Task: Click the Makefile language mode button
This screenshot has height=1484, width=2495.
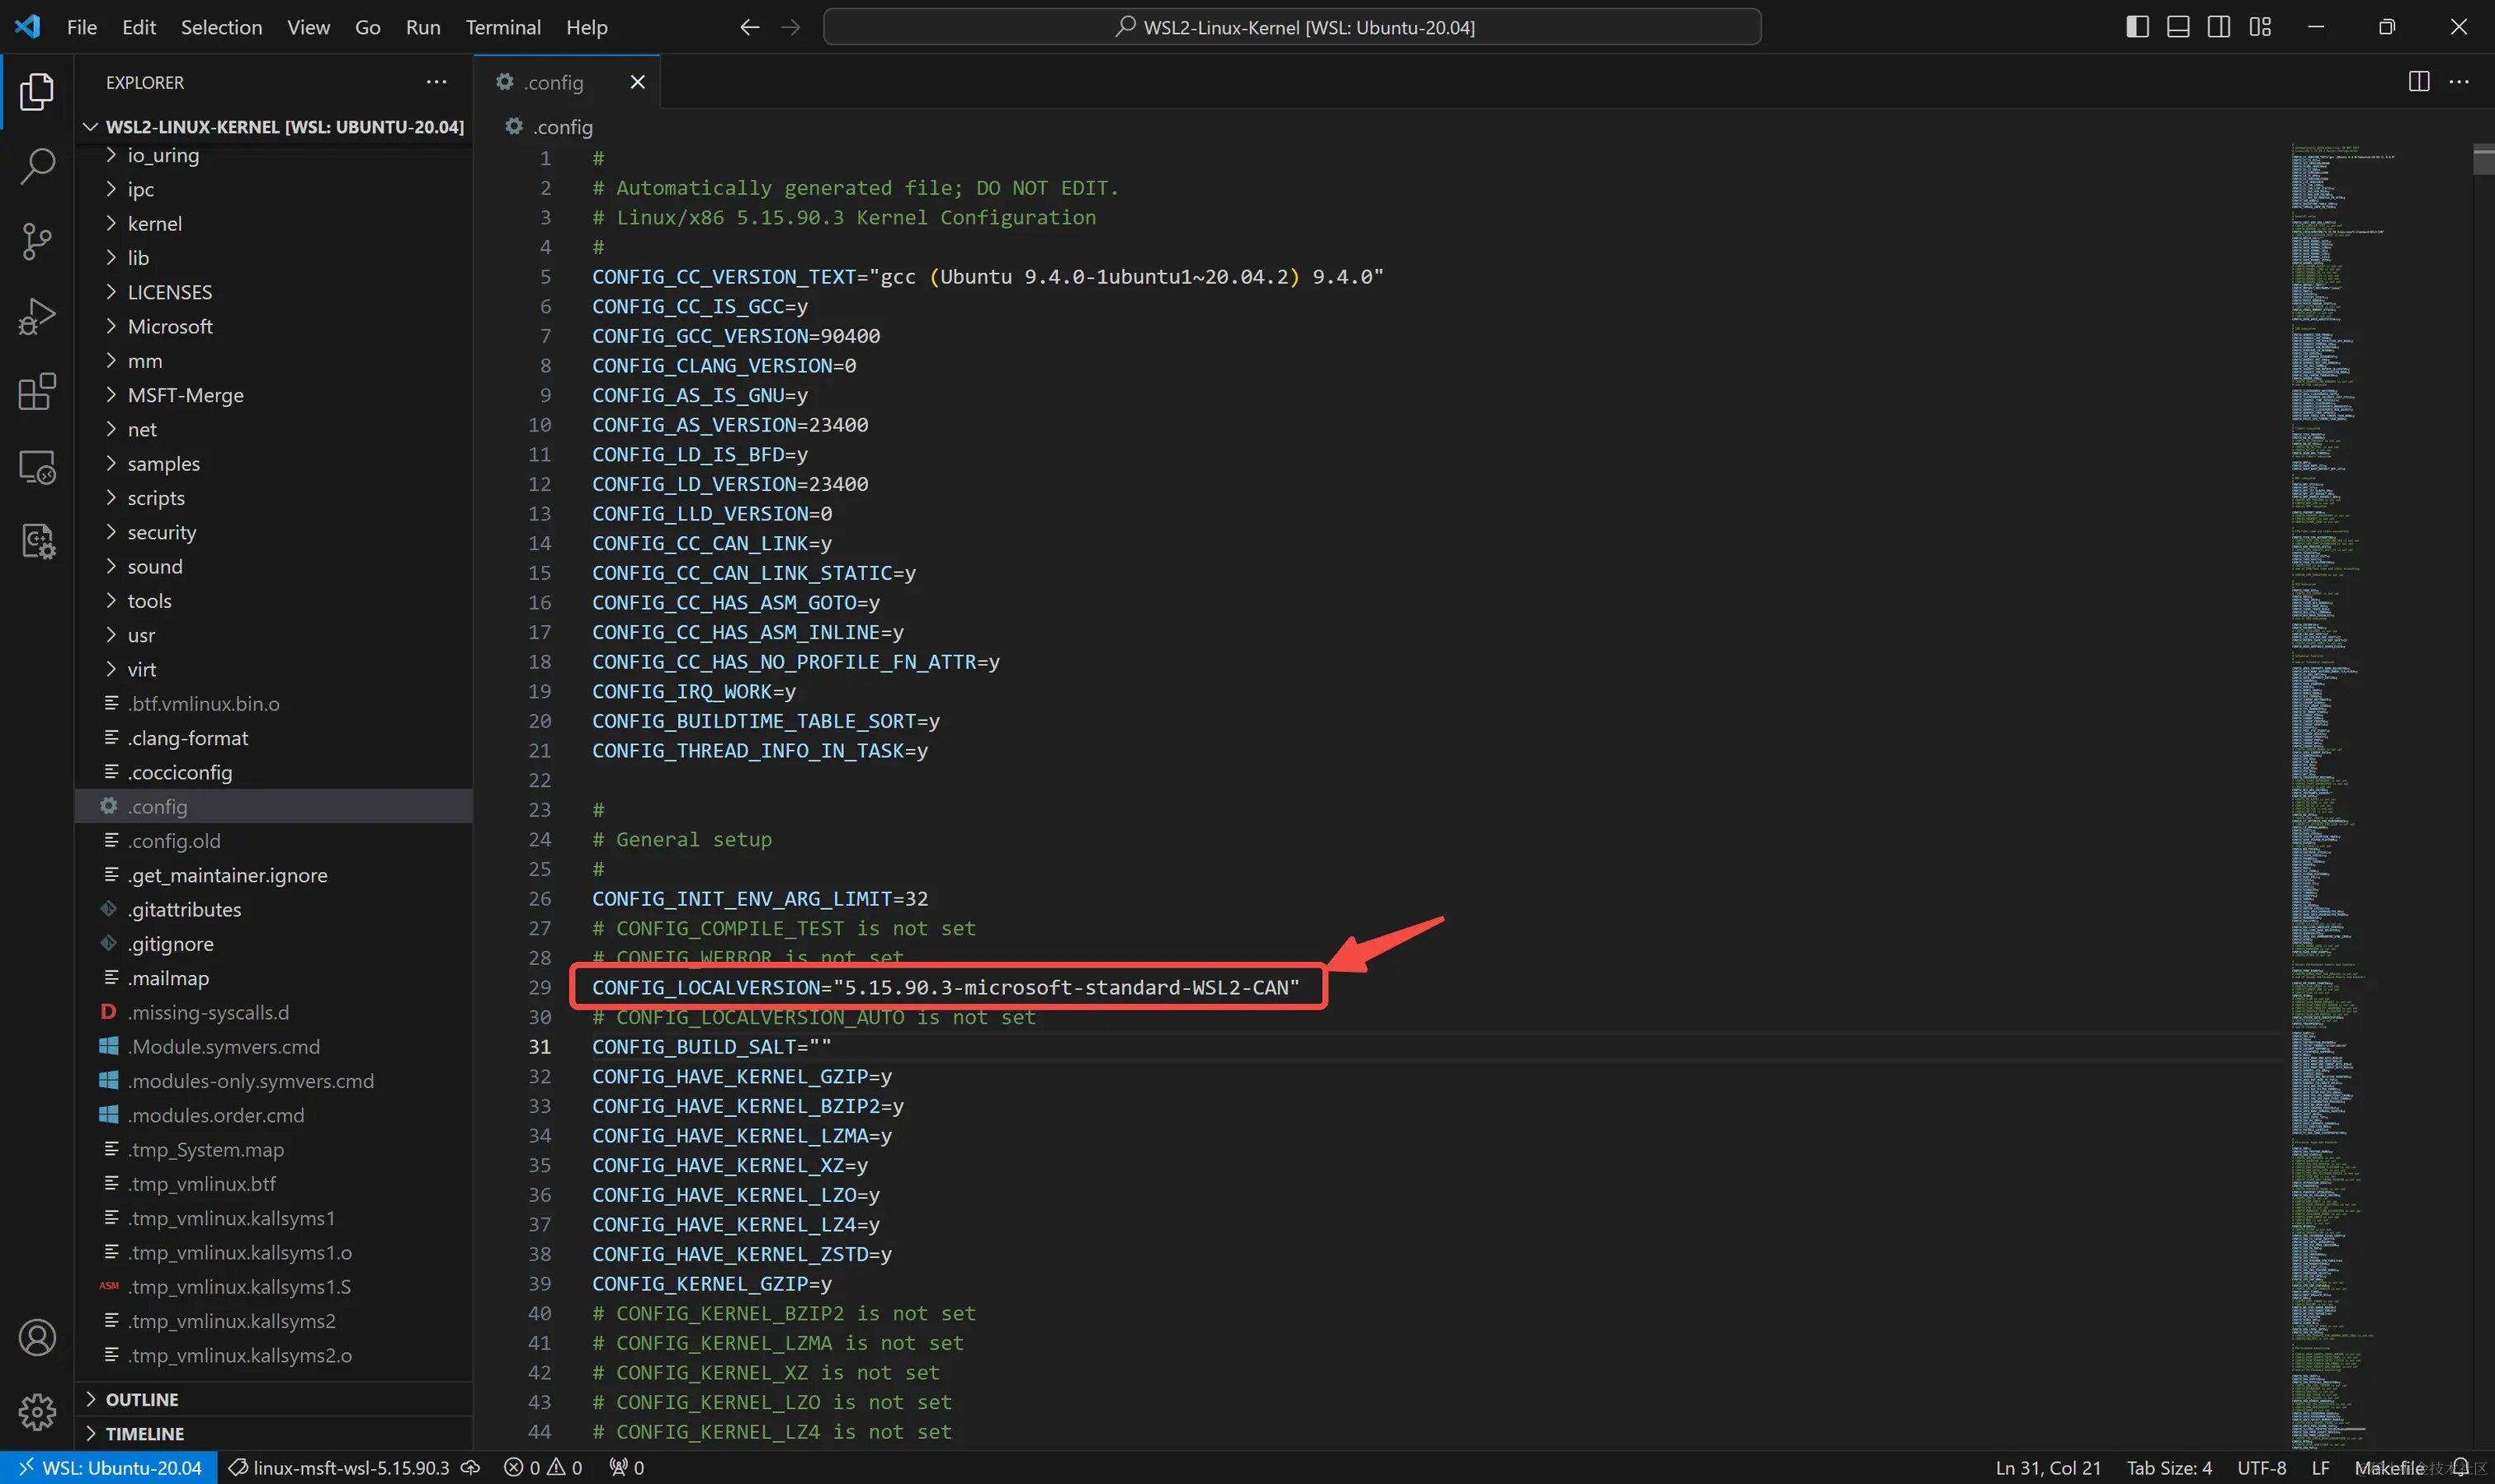Action: pyautogui.click(x=2389, y=1467)
